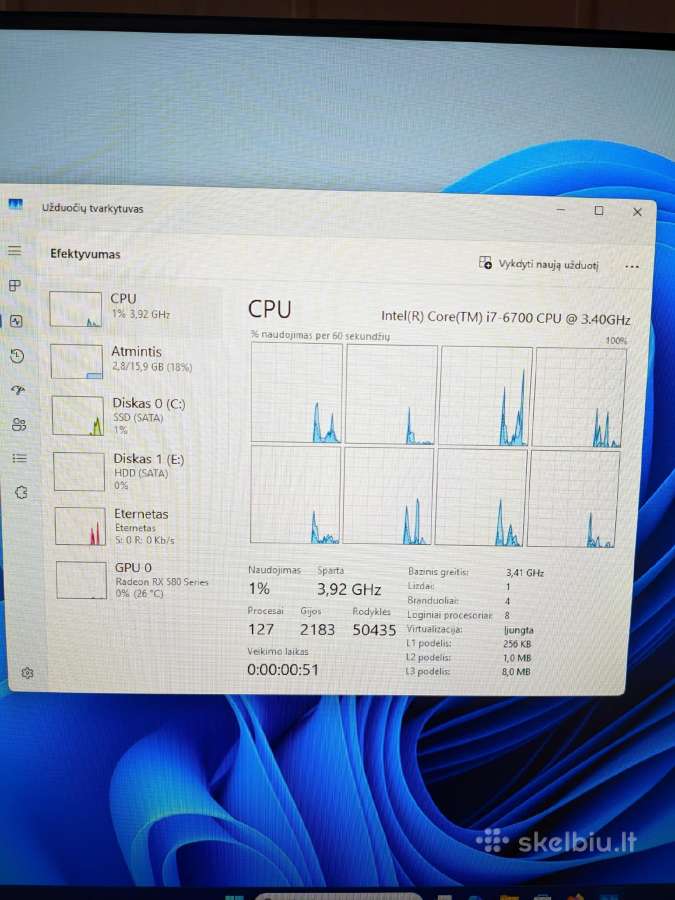This screenshot has width=675, height=900.
Task: Click the Bazinis greitis 3,41 GHz value
Action: pyautogui.click(x=525, y=573)
